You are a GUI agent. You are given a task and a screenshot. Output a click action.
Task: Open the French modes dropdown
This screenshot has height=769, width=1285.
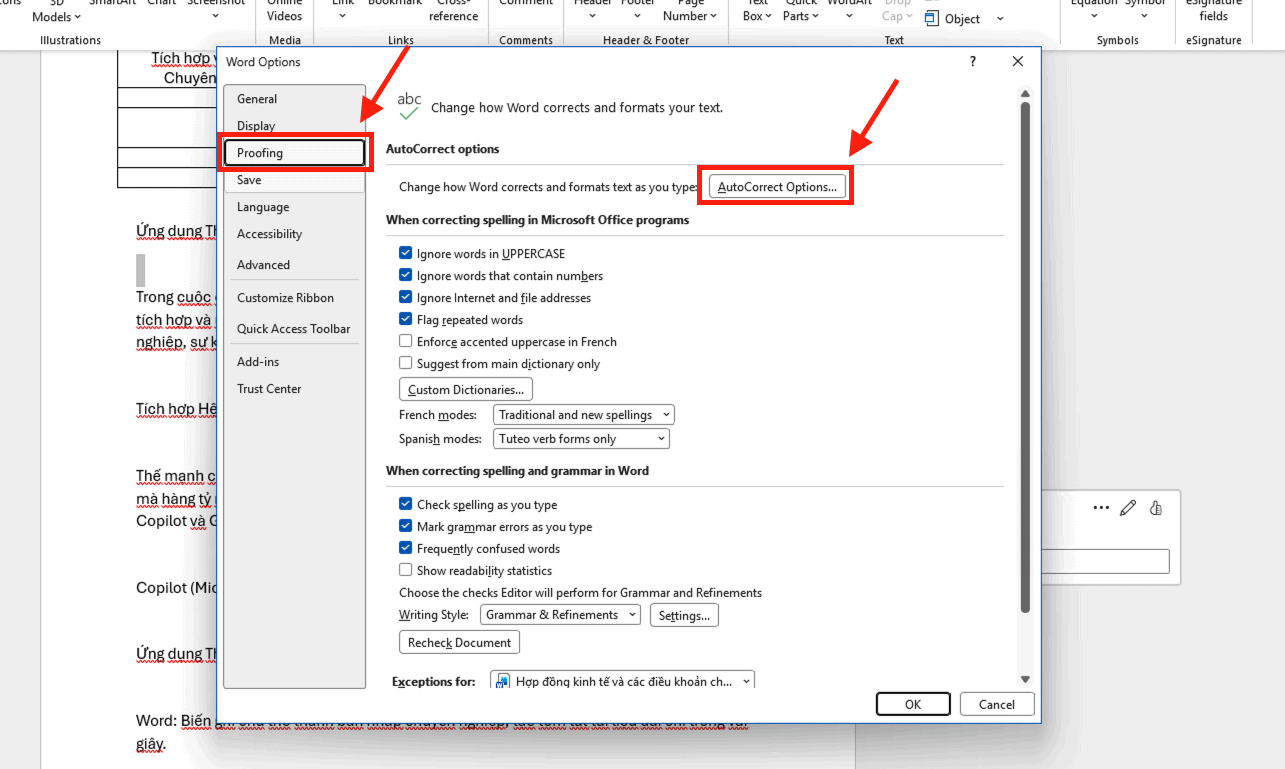click(584, 415)
